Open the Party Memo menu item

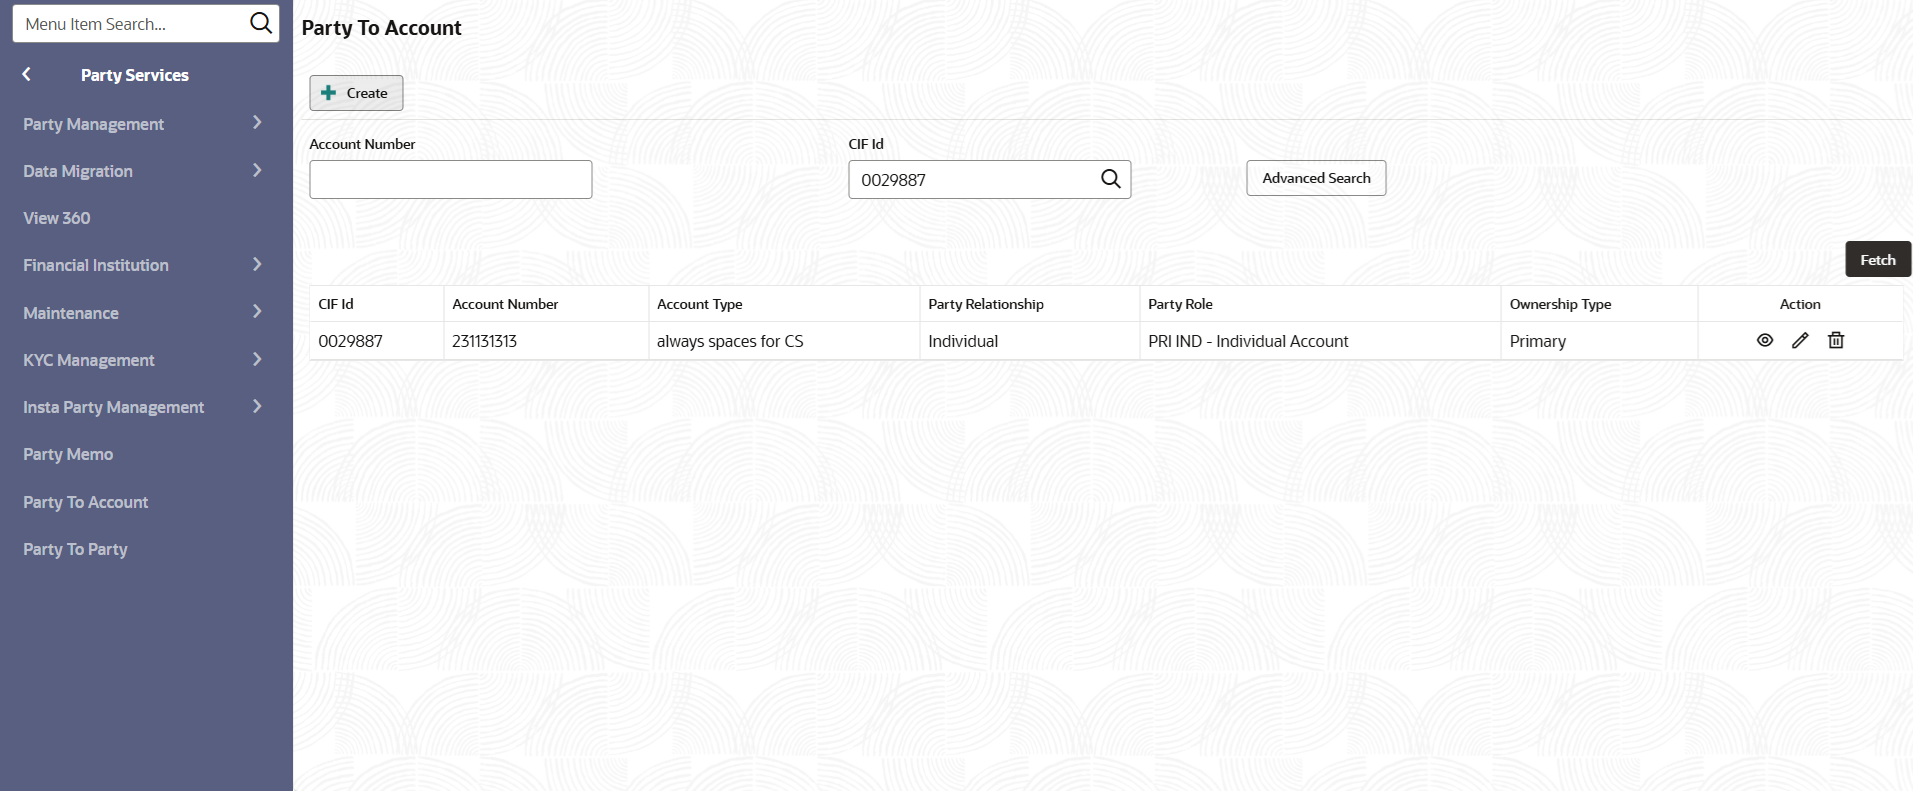[x=68, y=454]
